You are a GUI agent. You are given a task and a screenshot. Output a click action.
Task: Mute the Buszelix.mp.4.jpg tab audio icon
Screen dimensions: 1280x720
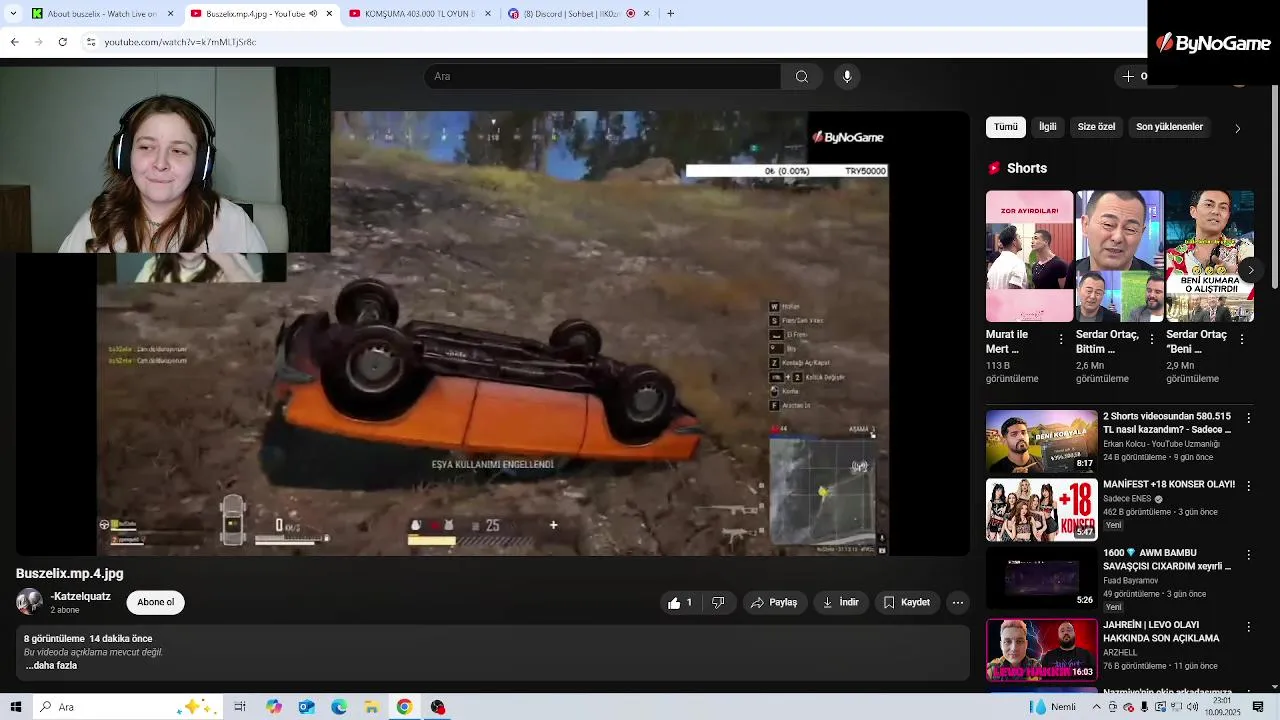tap(313, 13)
